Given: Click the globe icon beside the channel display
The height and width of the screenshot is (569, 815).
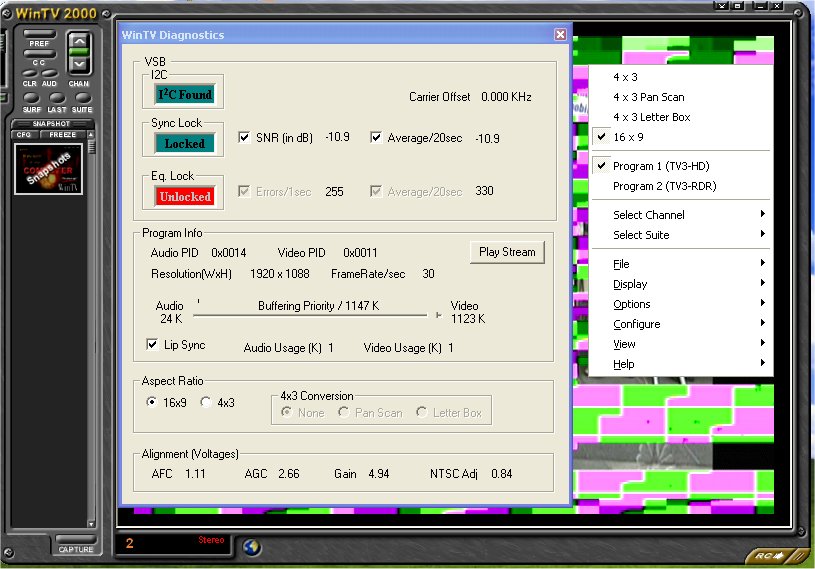Looking at the screenshot, I should point(252,547).
